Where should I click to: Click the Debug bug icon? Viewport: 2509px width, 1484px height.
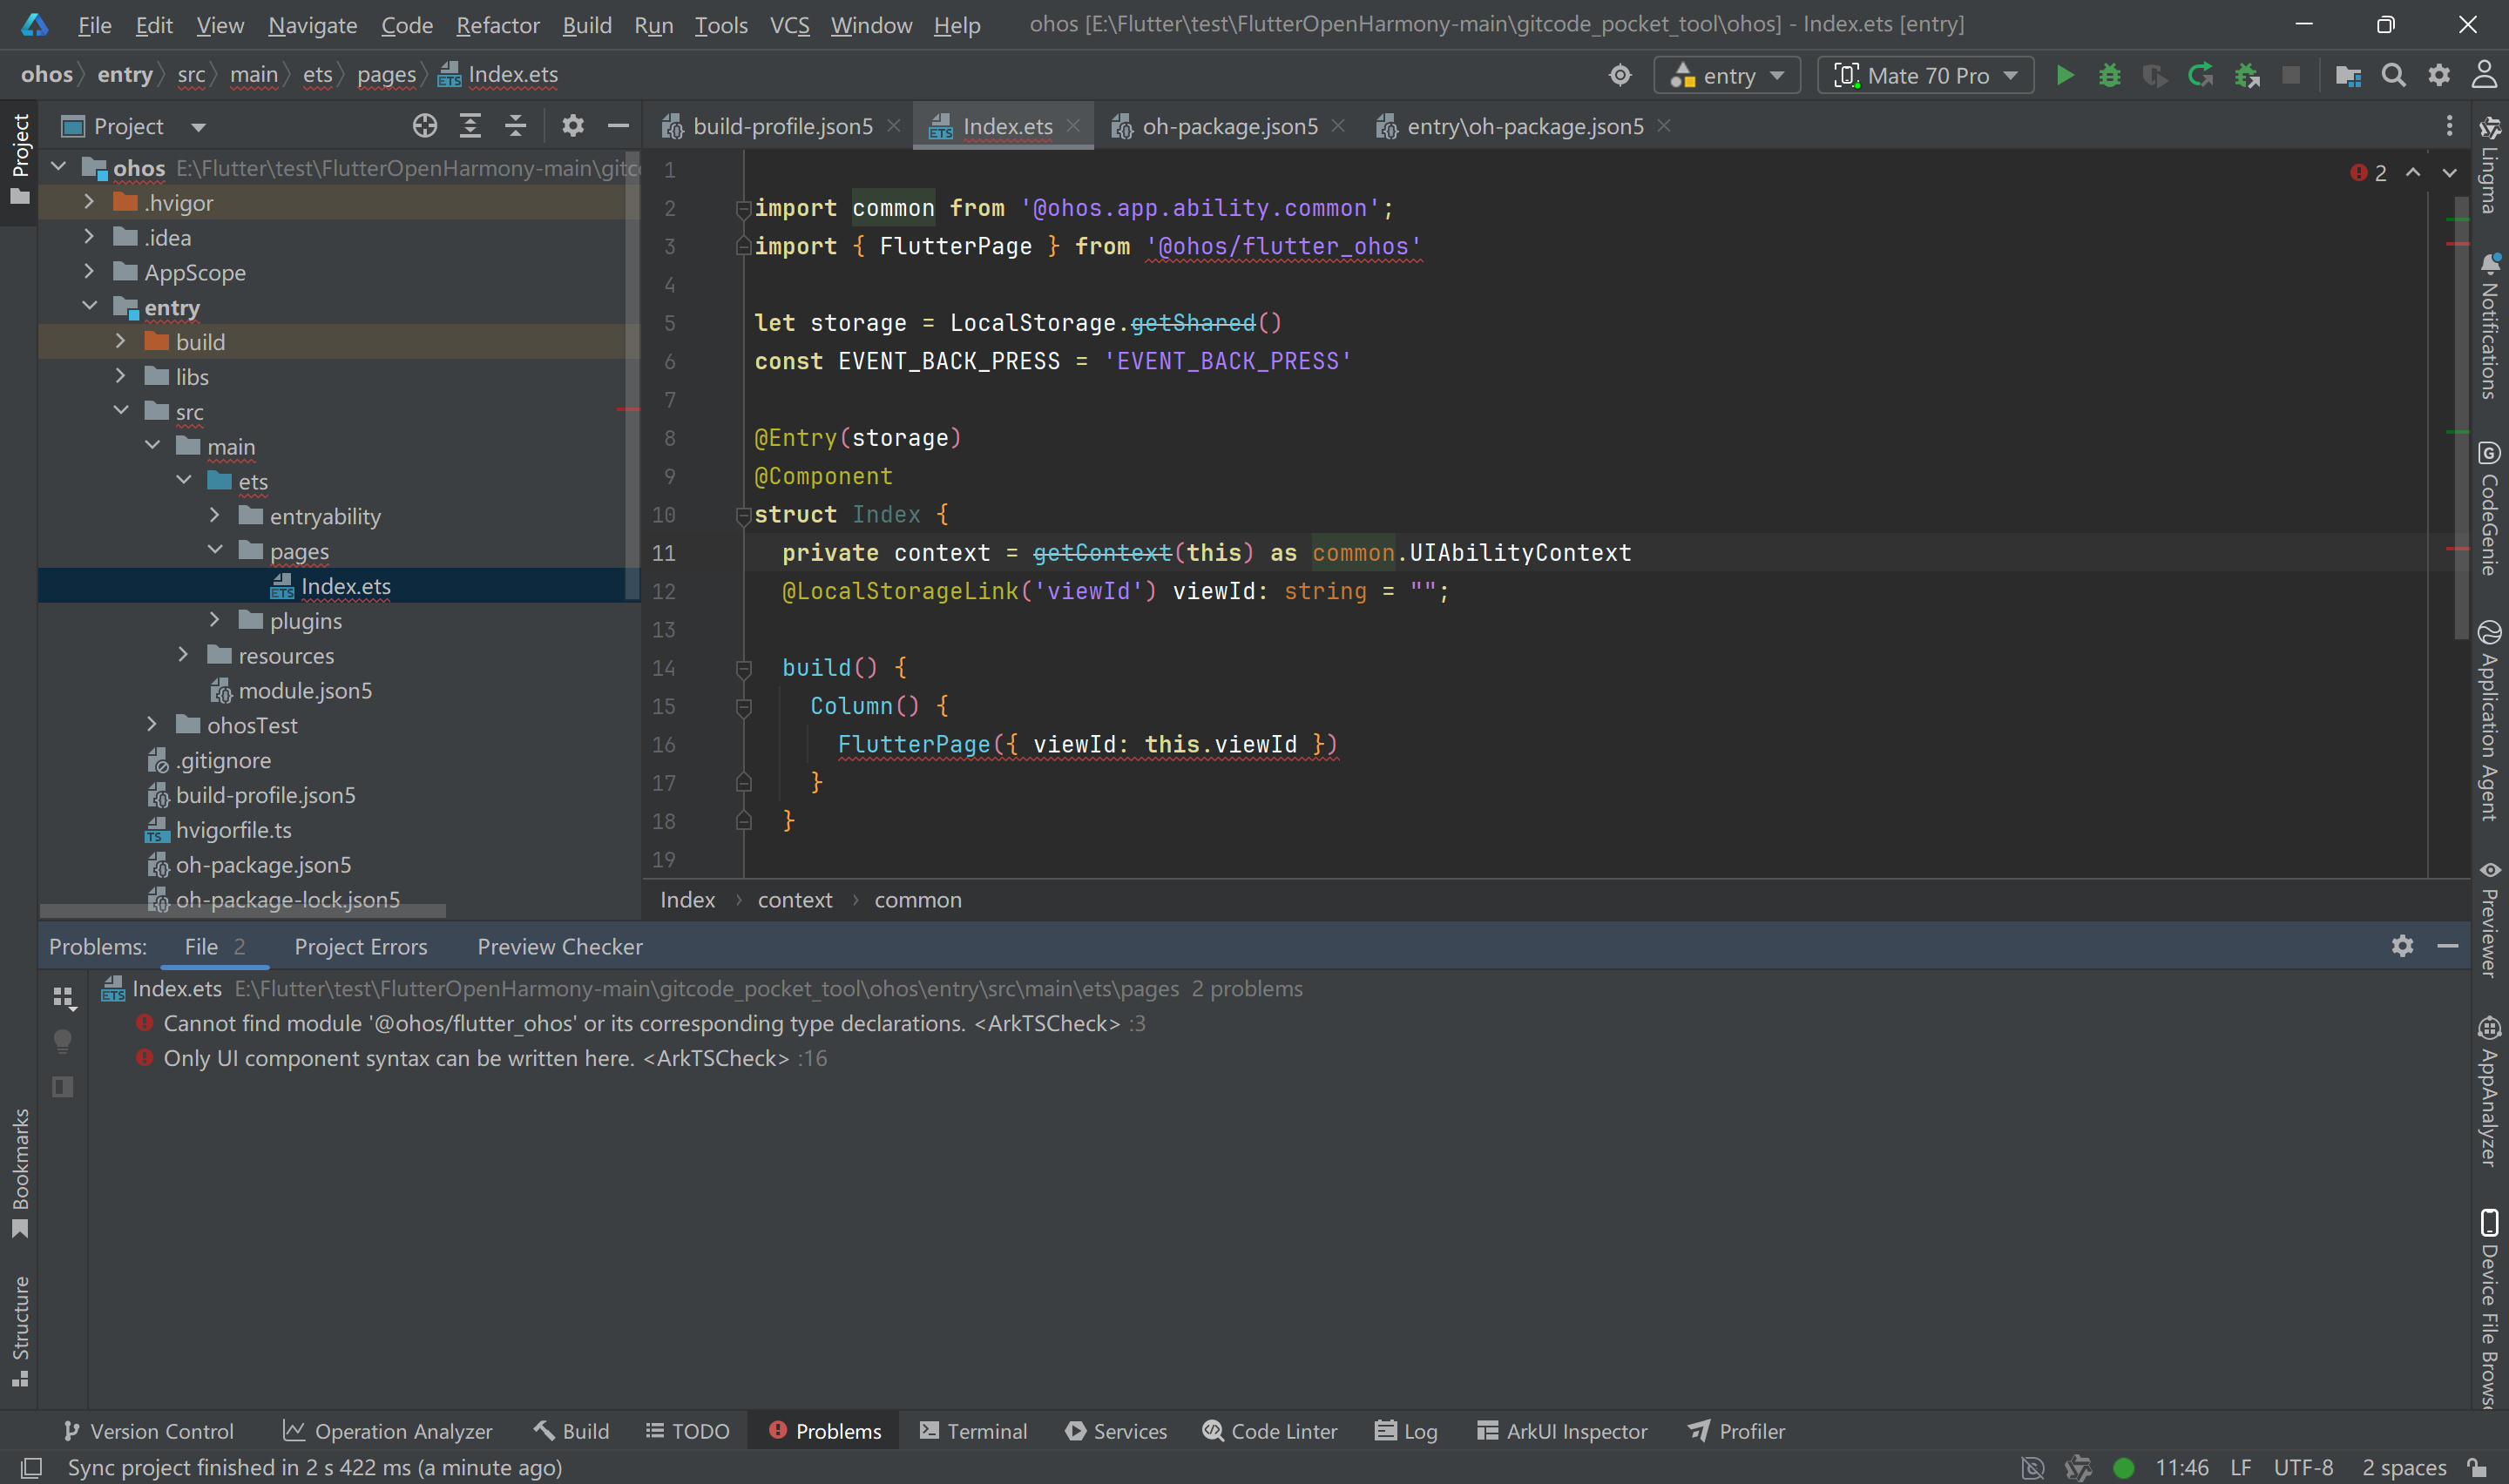coord(2109,76)
